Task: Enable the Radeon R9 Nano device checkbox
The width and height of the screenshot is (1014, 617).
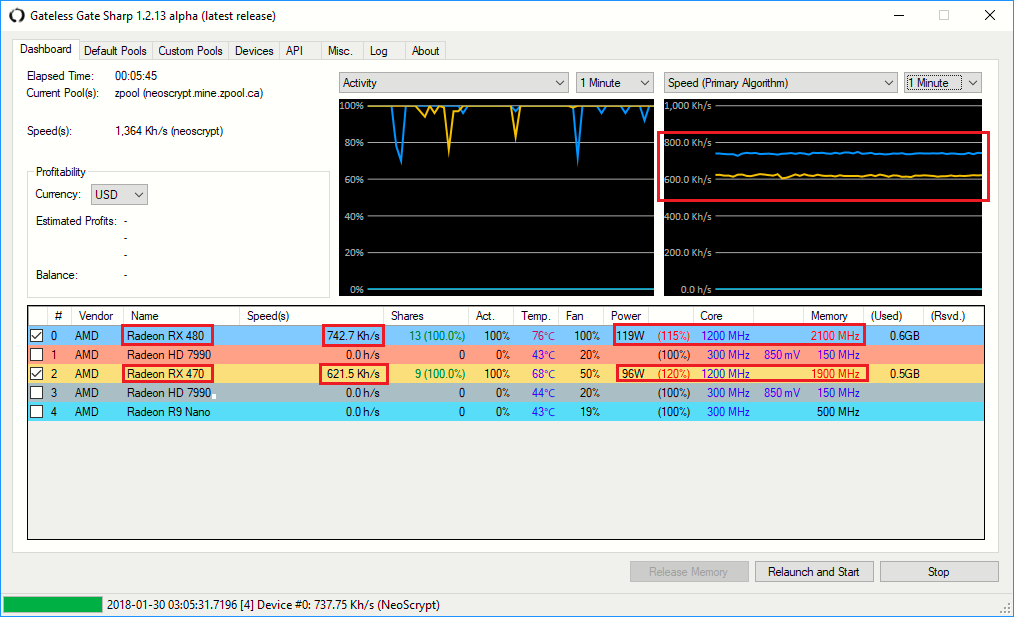Action: (37, 411)
